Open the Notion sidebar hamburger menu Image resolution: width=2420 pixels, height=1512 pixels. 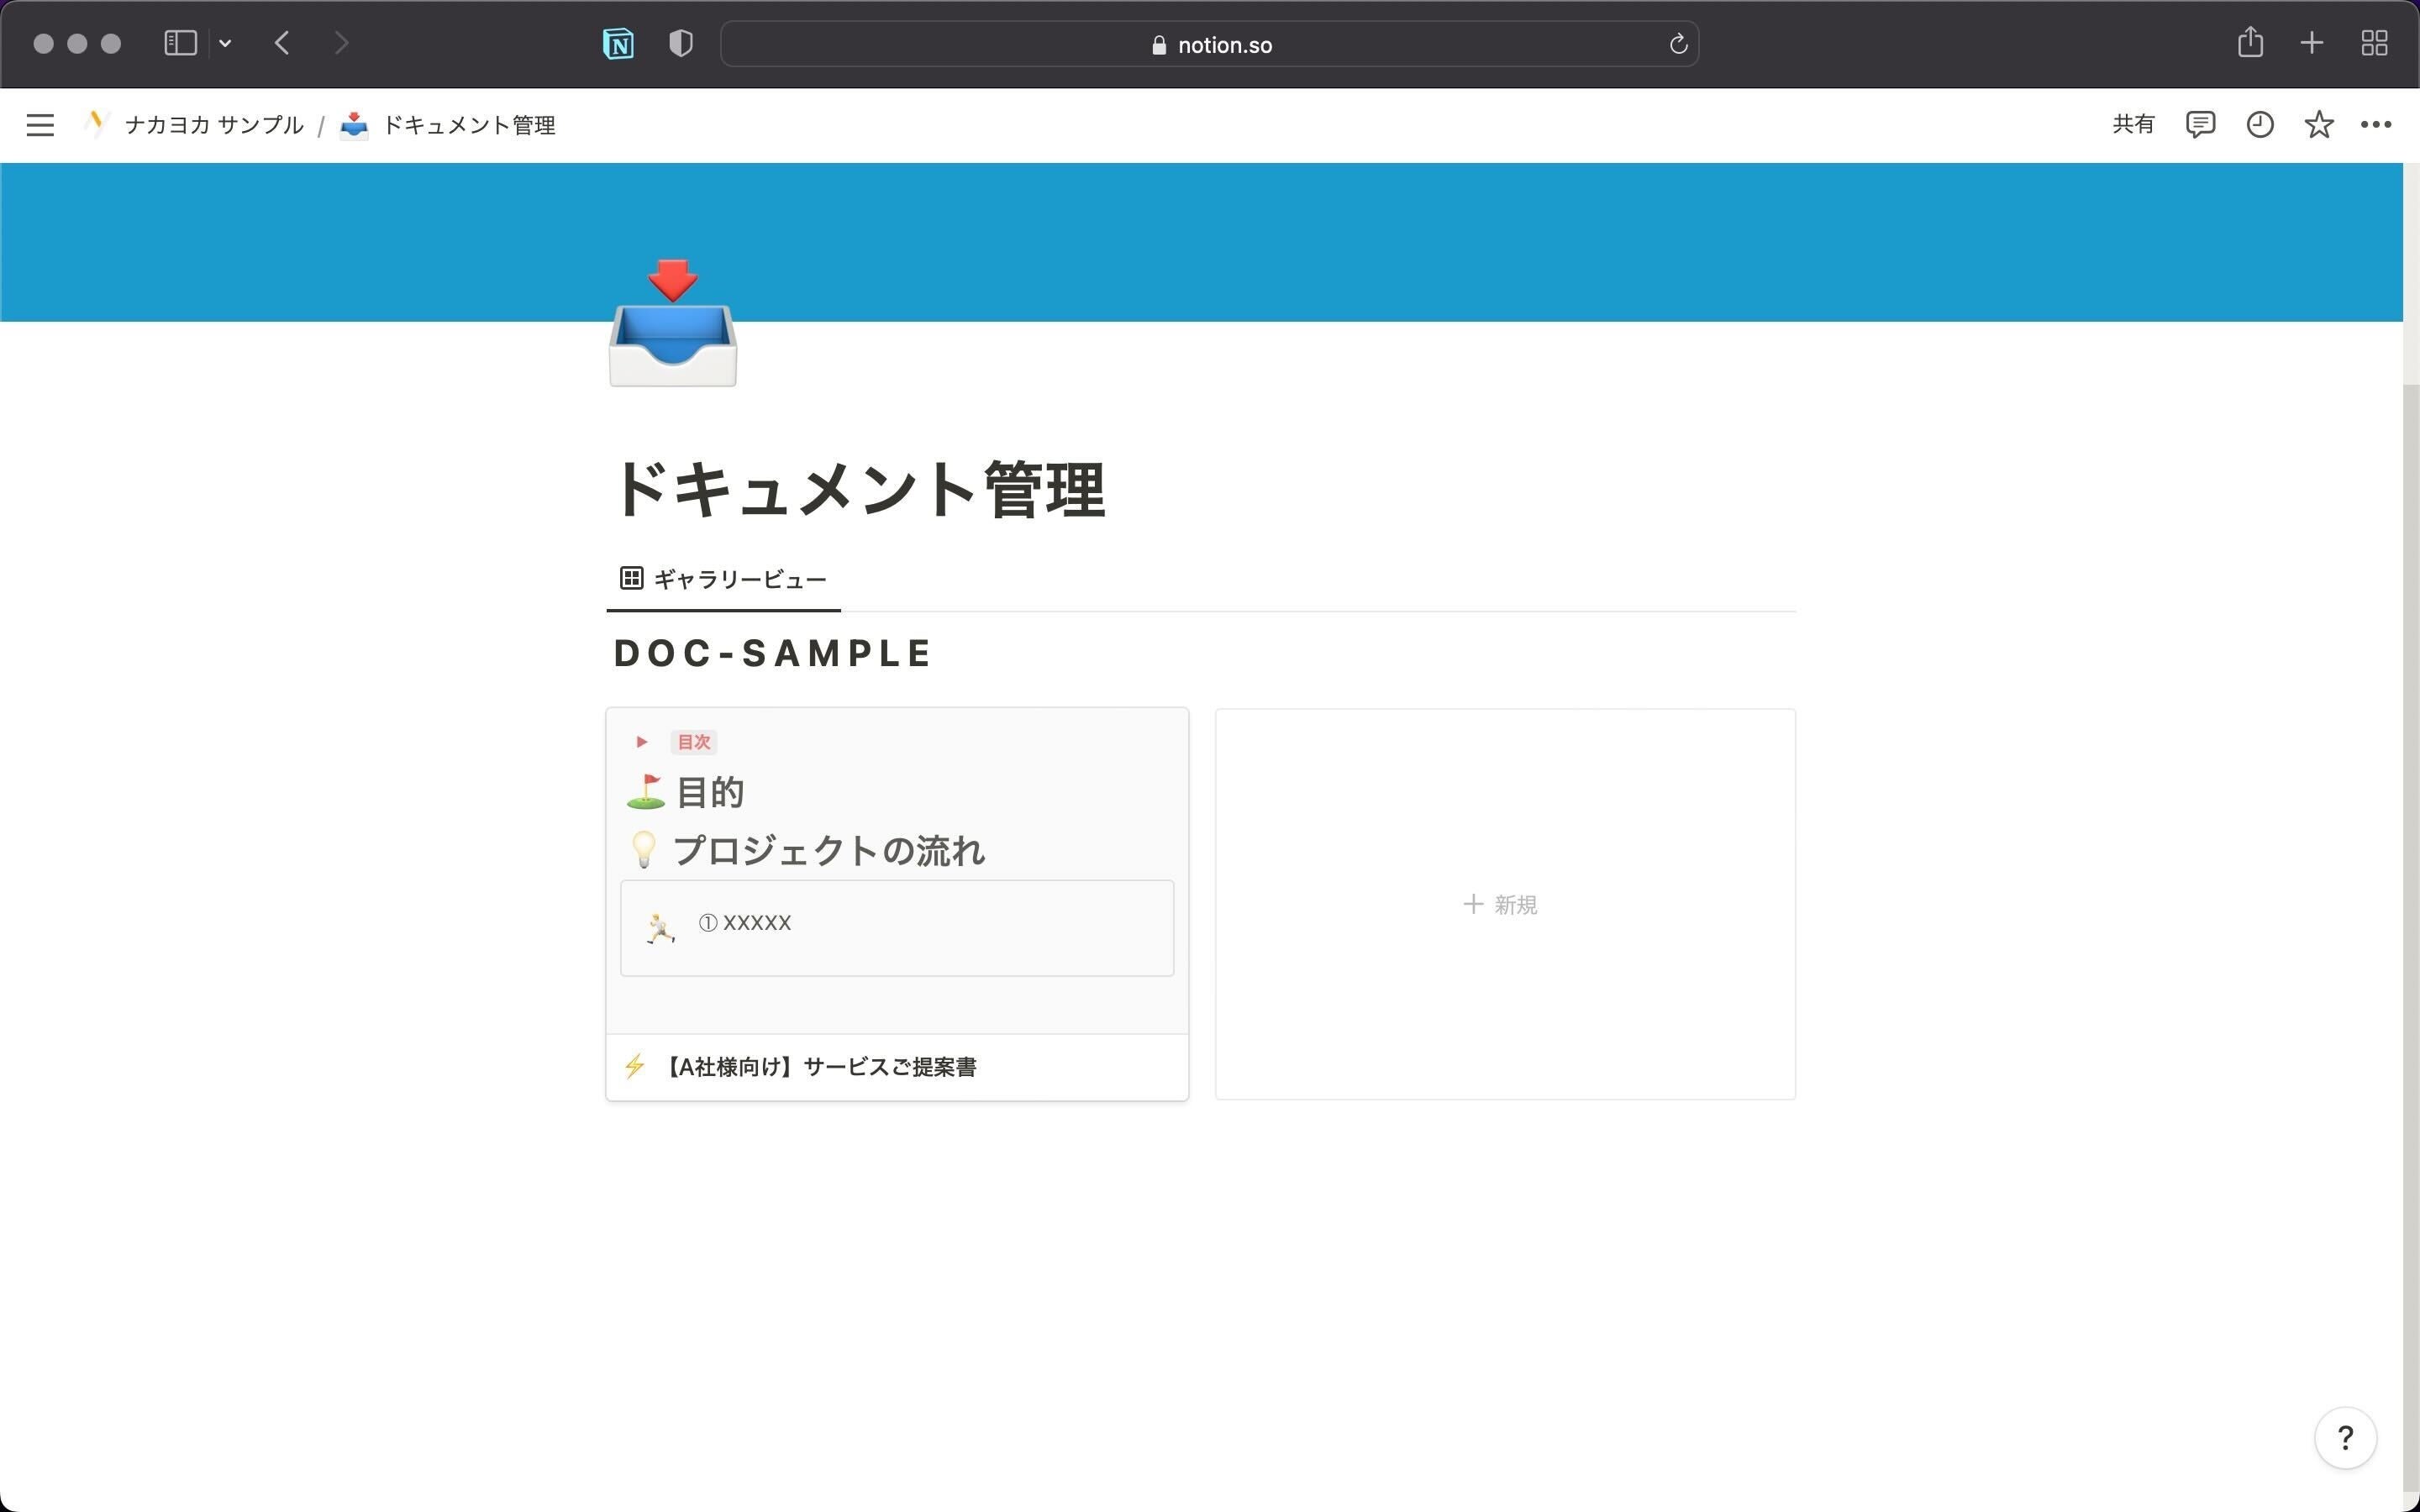coord(40,125)
